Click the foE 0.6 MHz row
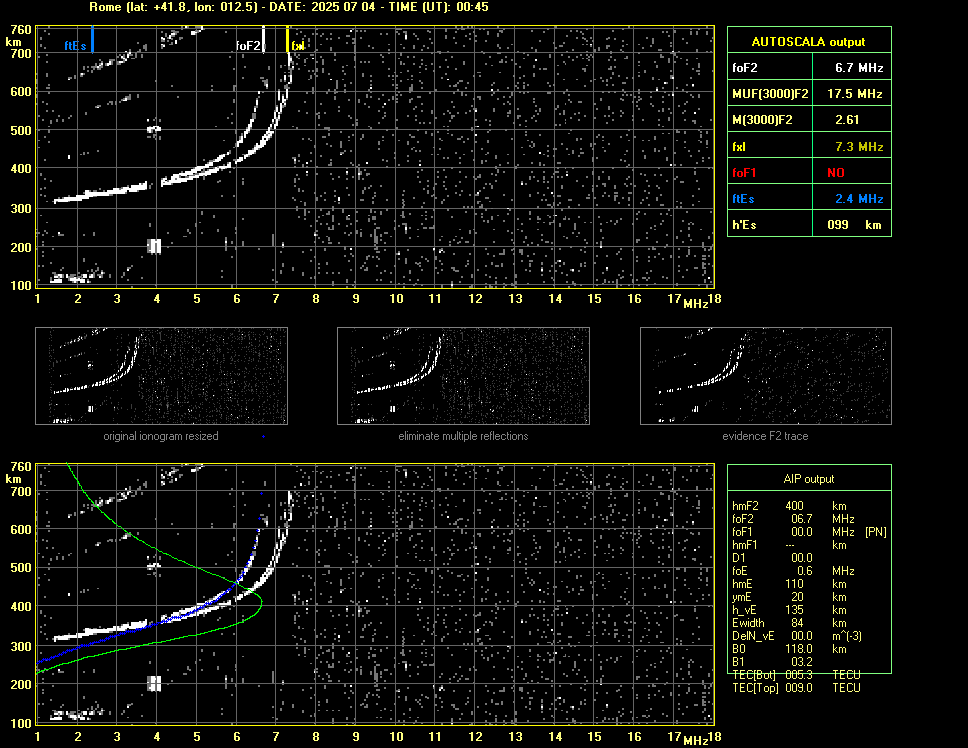Image resolution: width=968 pixels, height=748 pixels. (793, 571)
